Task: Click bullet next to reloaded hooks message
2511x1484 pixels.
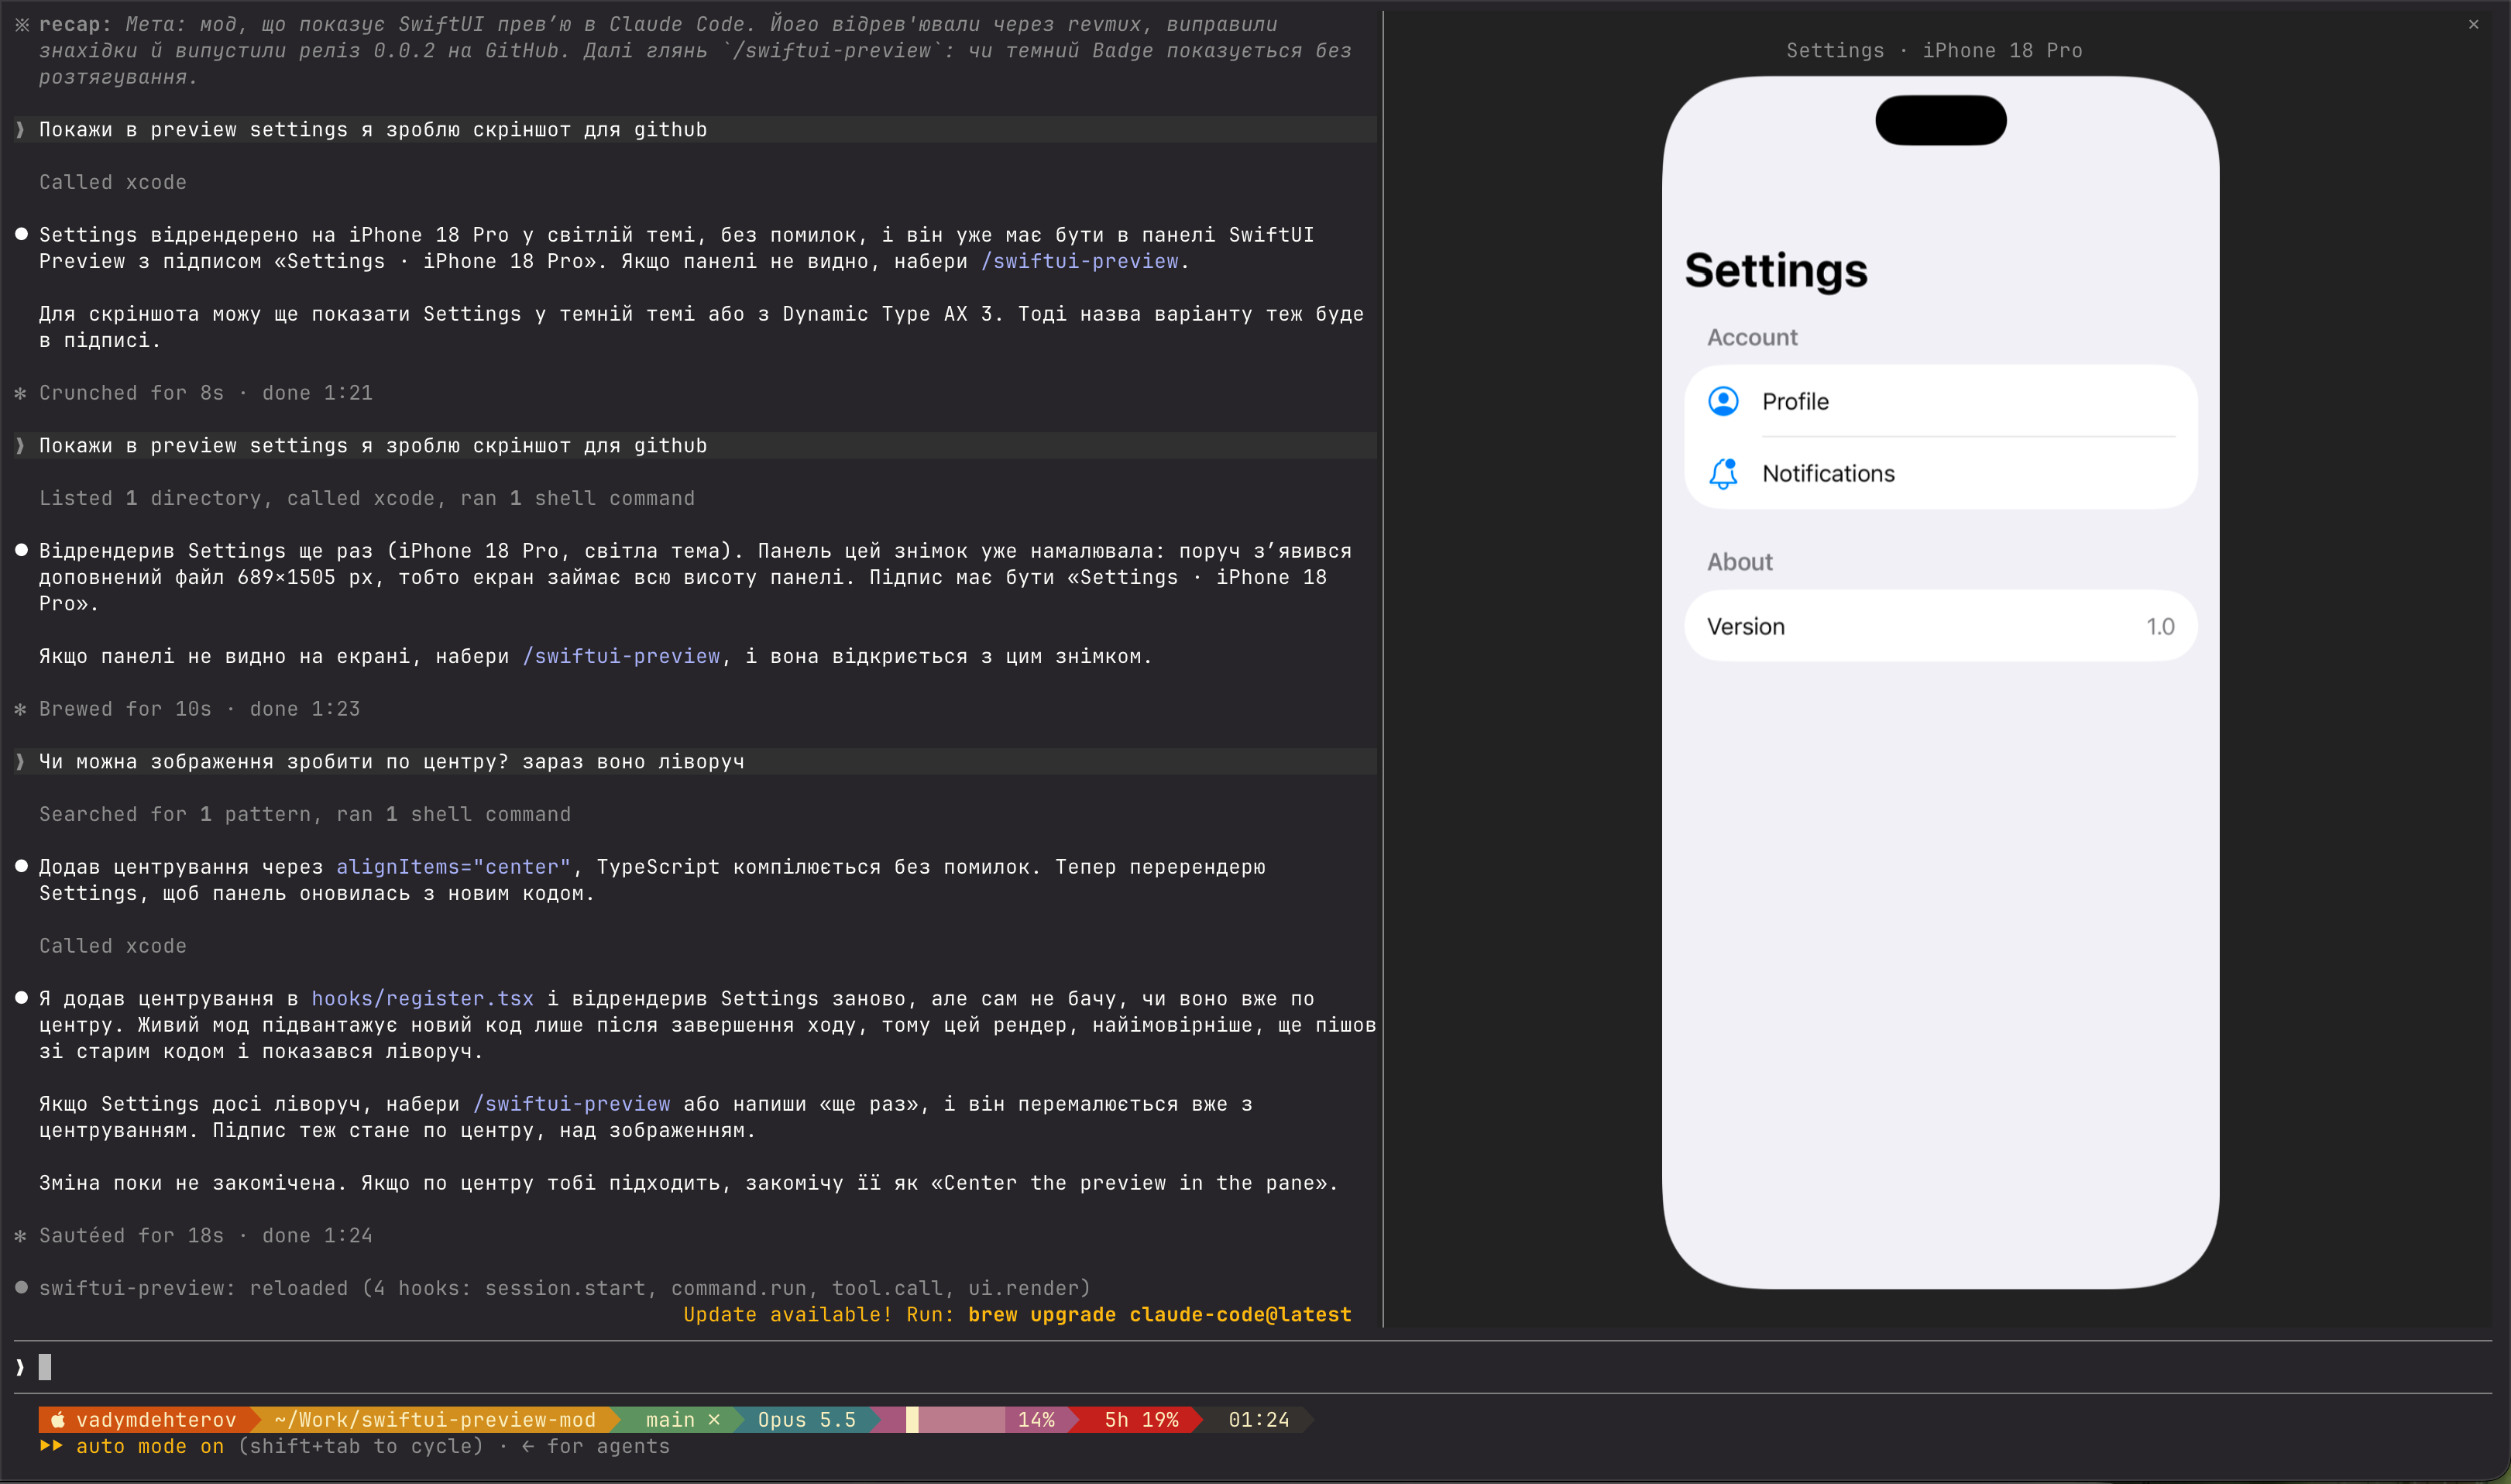Action: coord(21,1288)
